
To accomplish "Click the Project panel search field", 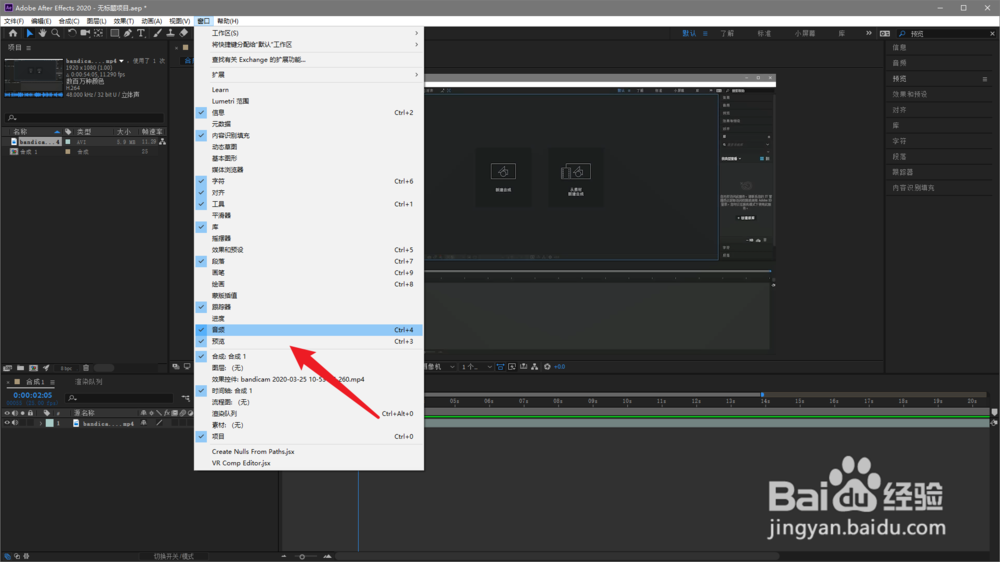I will (85, 118).
